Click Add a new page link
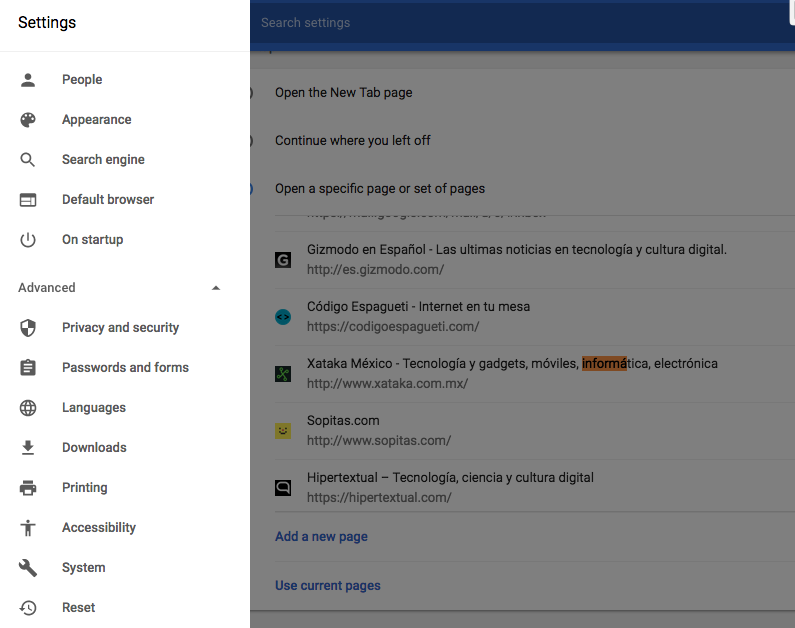This screenshot has width=795, height=628. click(321, 537)
